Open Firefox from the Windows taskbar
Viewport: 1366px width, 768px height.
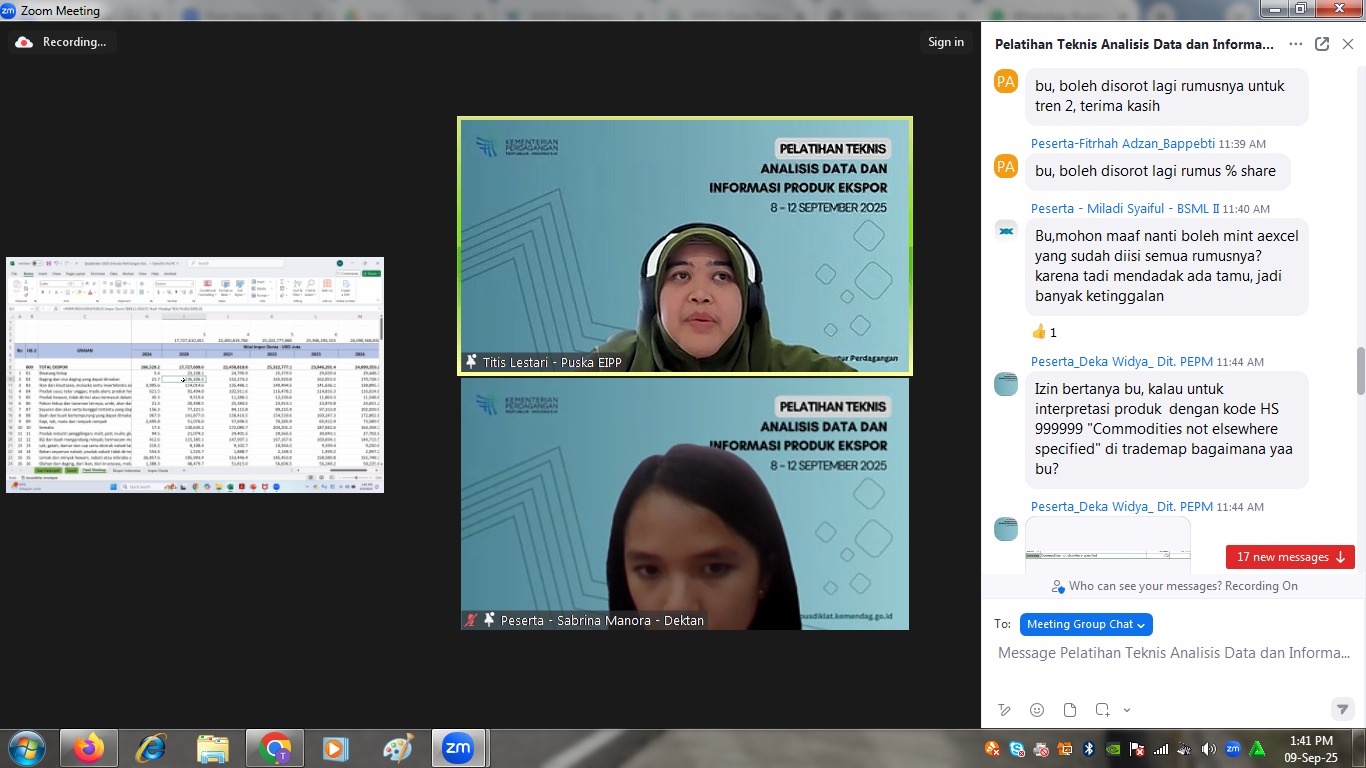coord(88,748)
